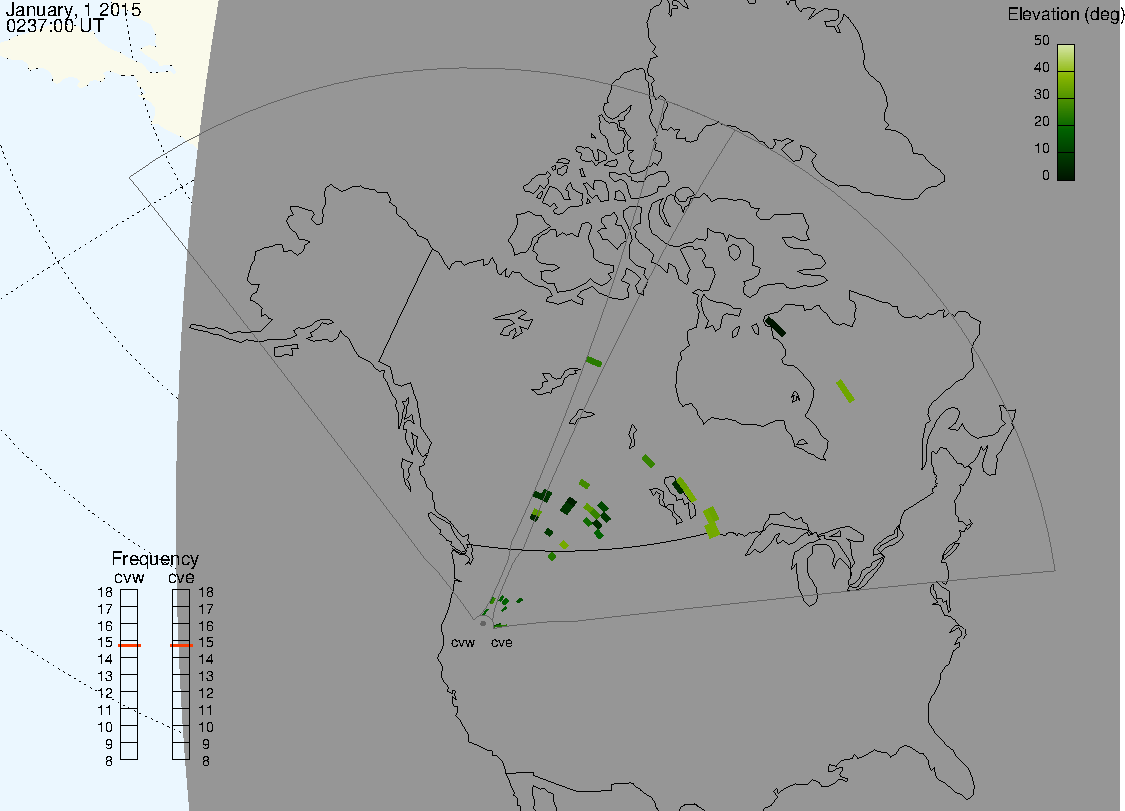
Task: Click the cve frequency scale value 18
Action: (206, 593)
